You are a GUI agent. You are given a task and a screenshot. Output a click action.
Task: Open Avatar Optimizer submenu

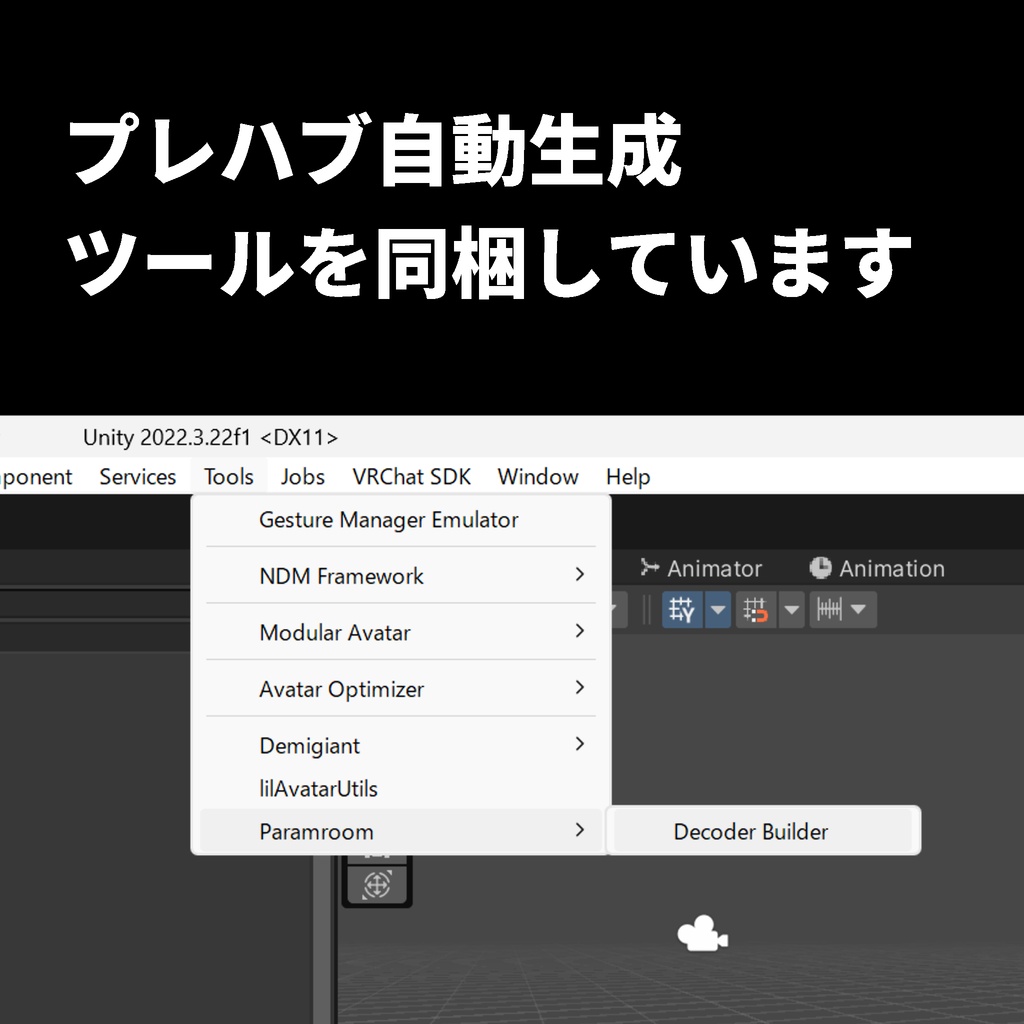click(x=401, y=689)
